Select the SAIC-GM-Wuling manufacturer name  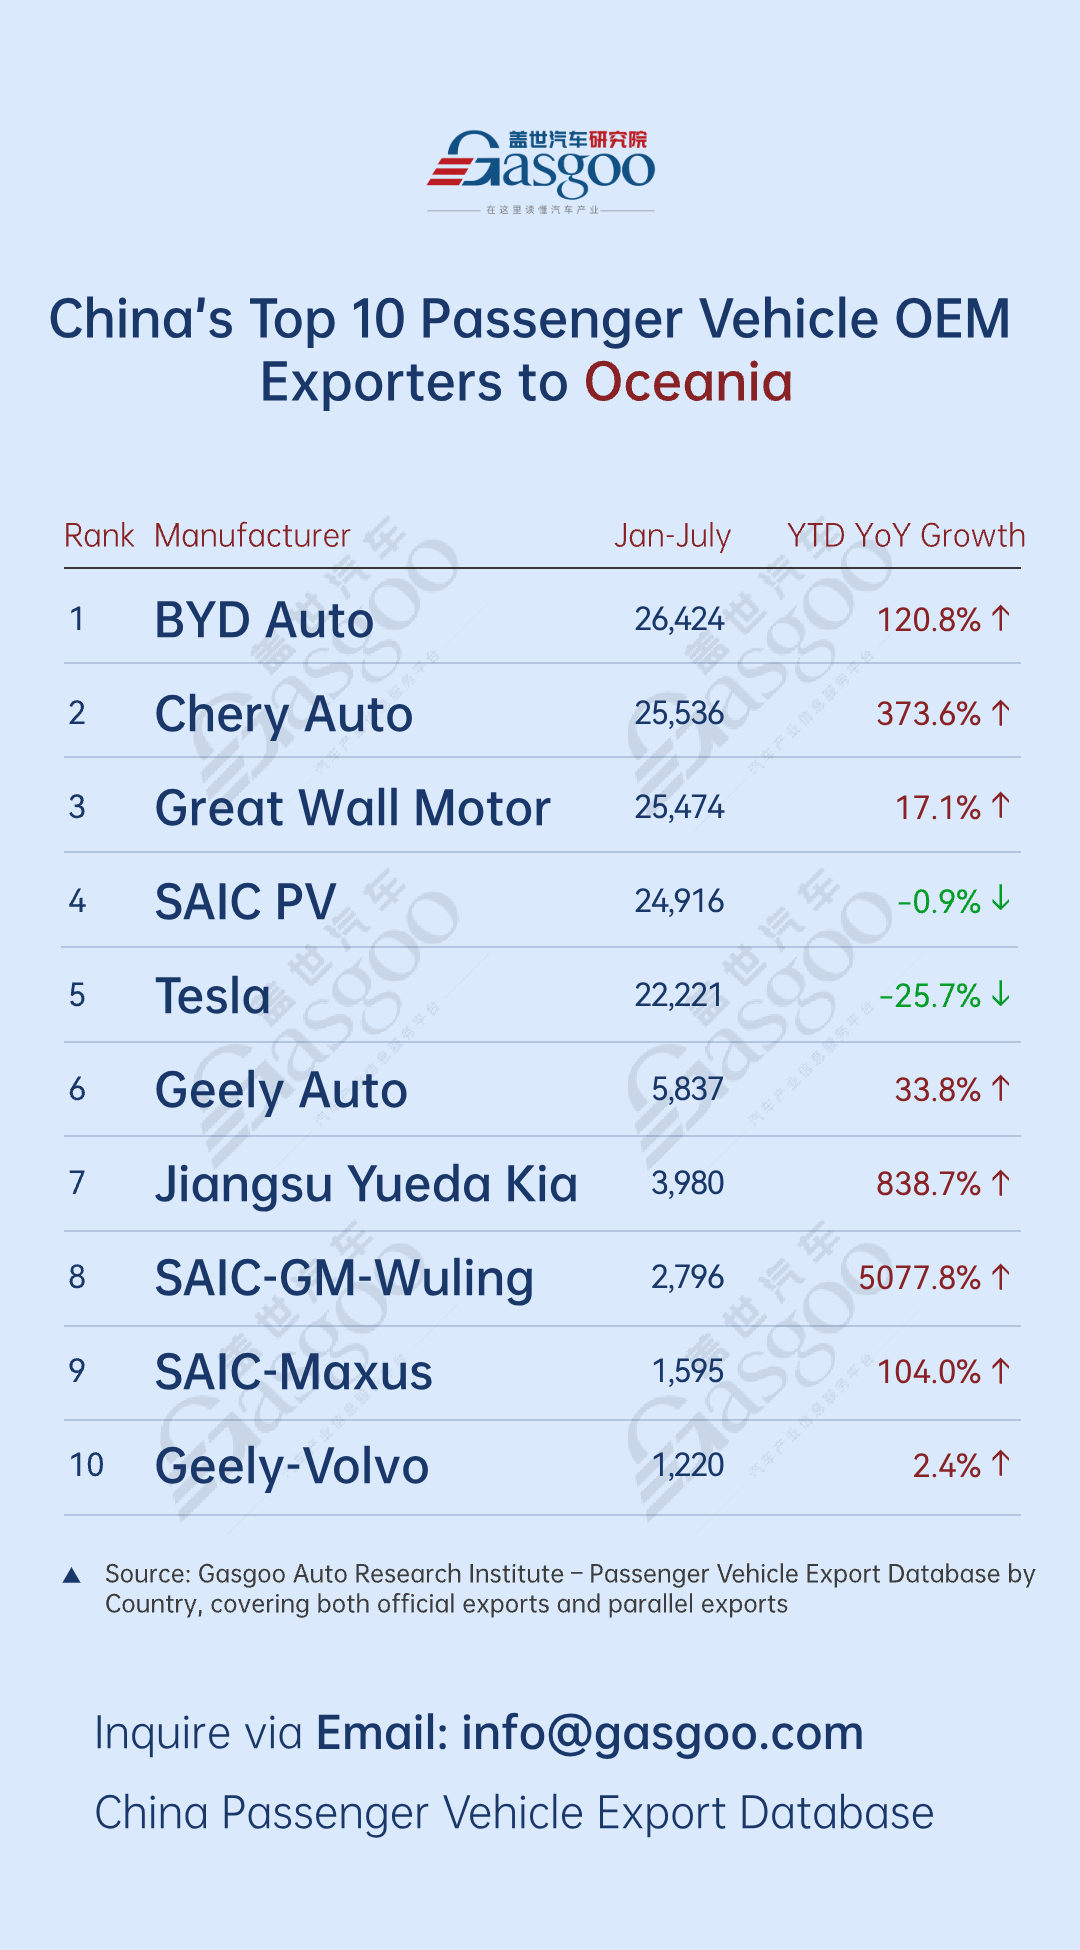[x=344, y=1278]
